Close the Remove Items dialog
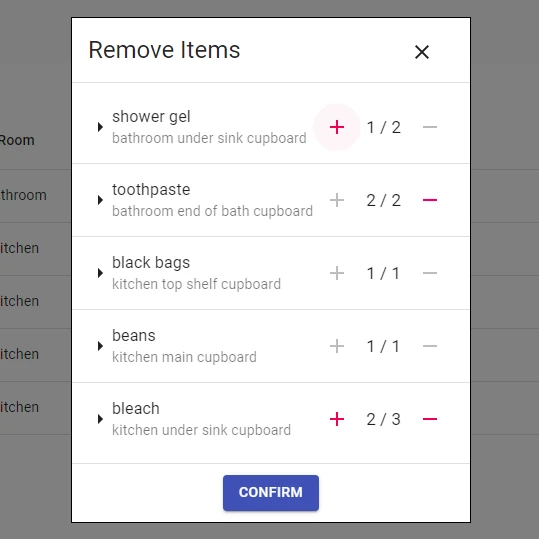Viewport: 539px width, 539px height. [422, 52]
